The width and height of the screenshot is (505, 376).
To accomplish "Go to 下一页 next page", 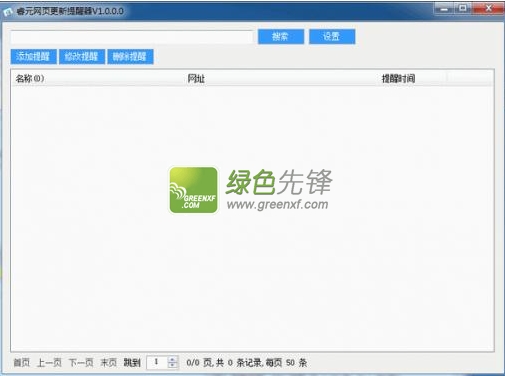I will [81, 362].
